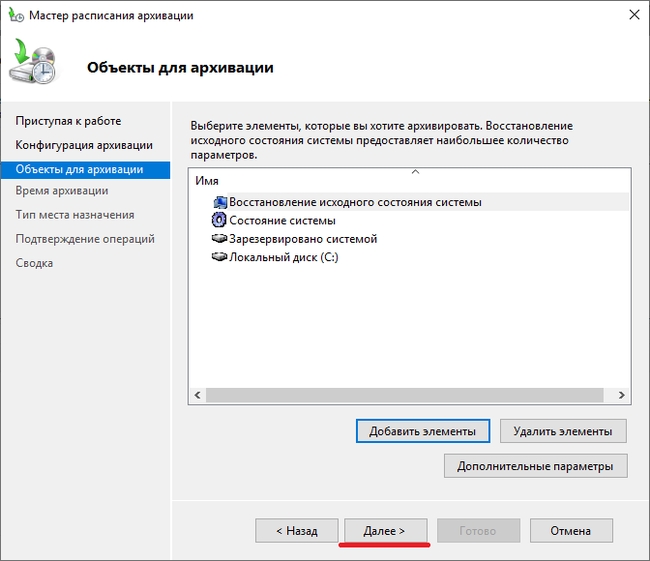Open Дополнительные параметры settings
Viewport: 650px width, 561px height.
tap(535, 466)
